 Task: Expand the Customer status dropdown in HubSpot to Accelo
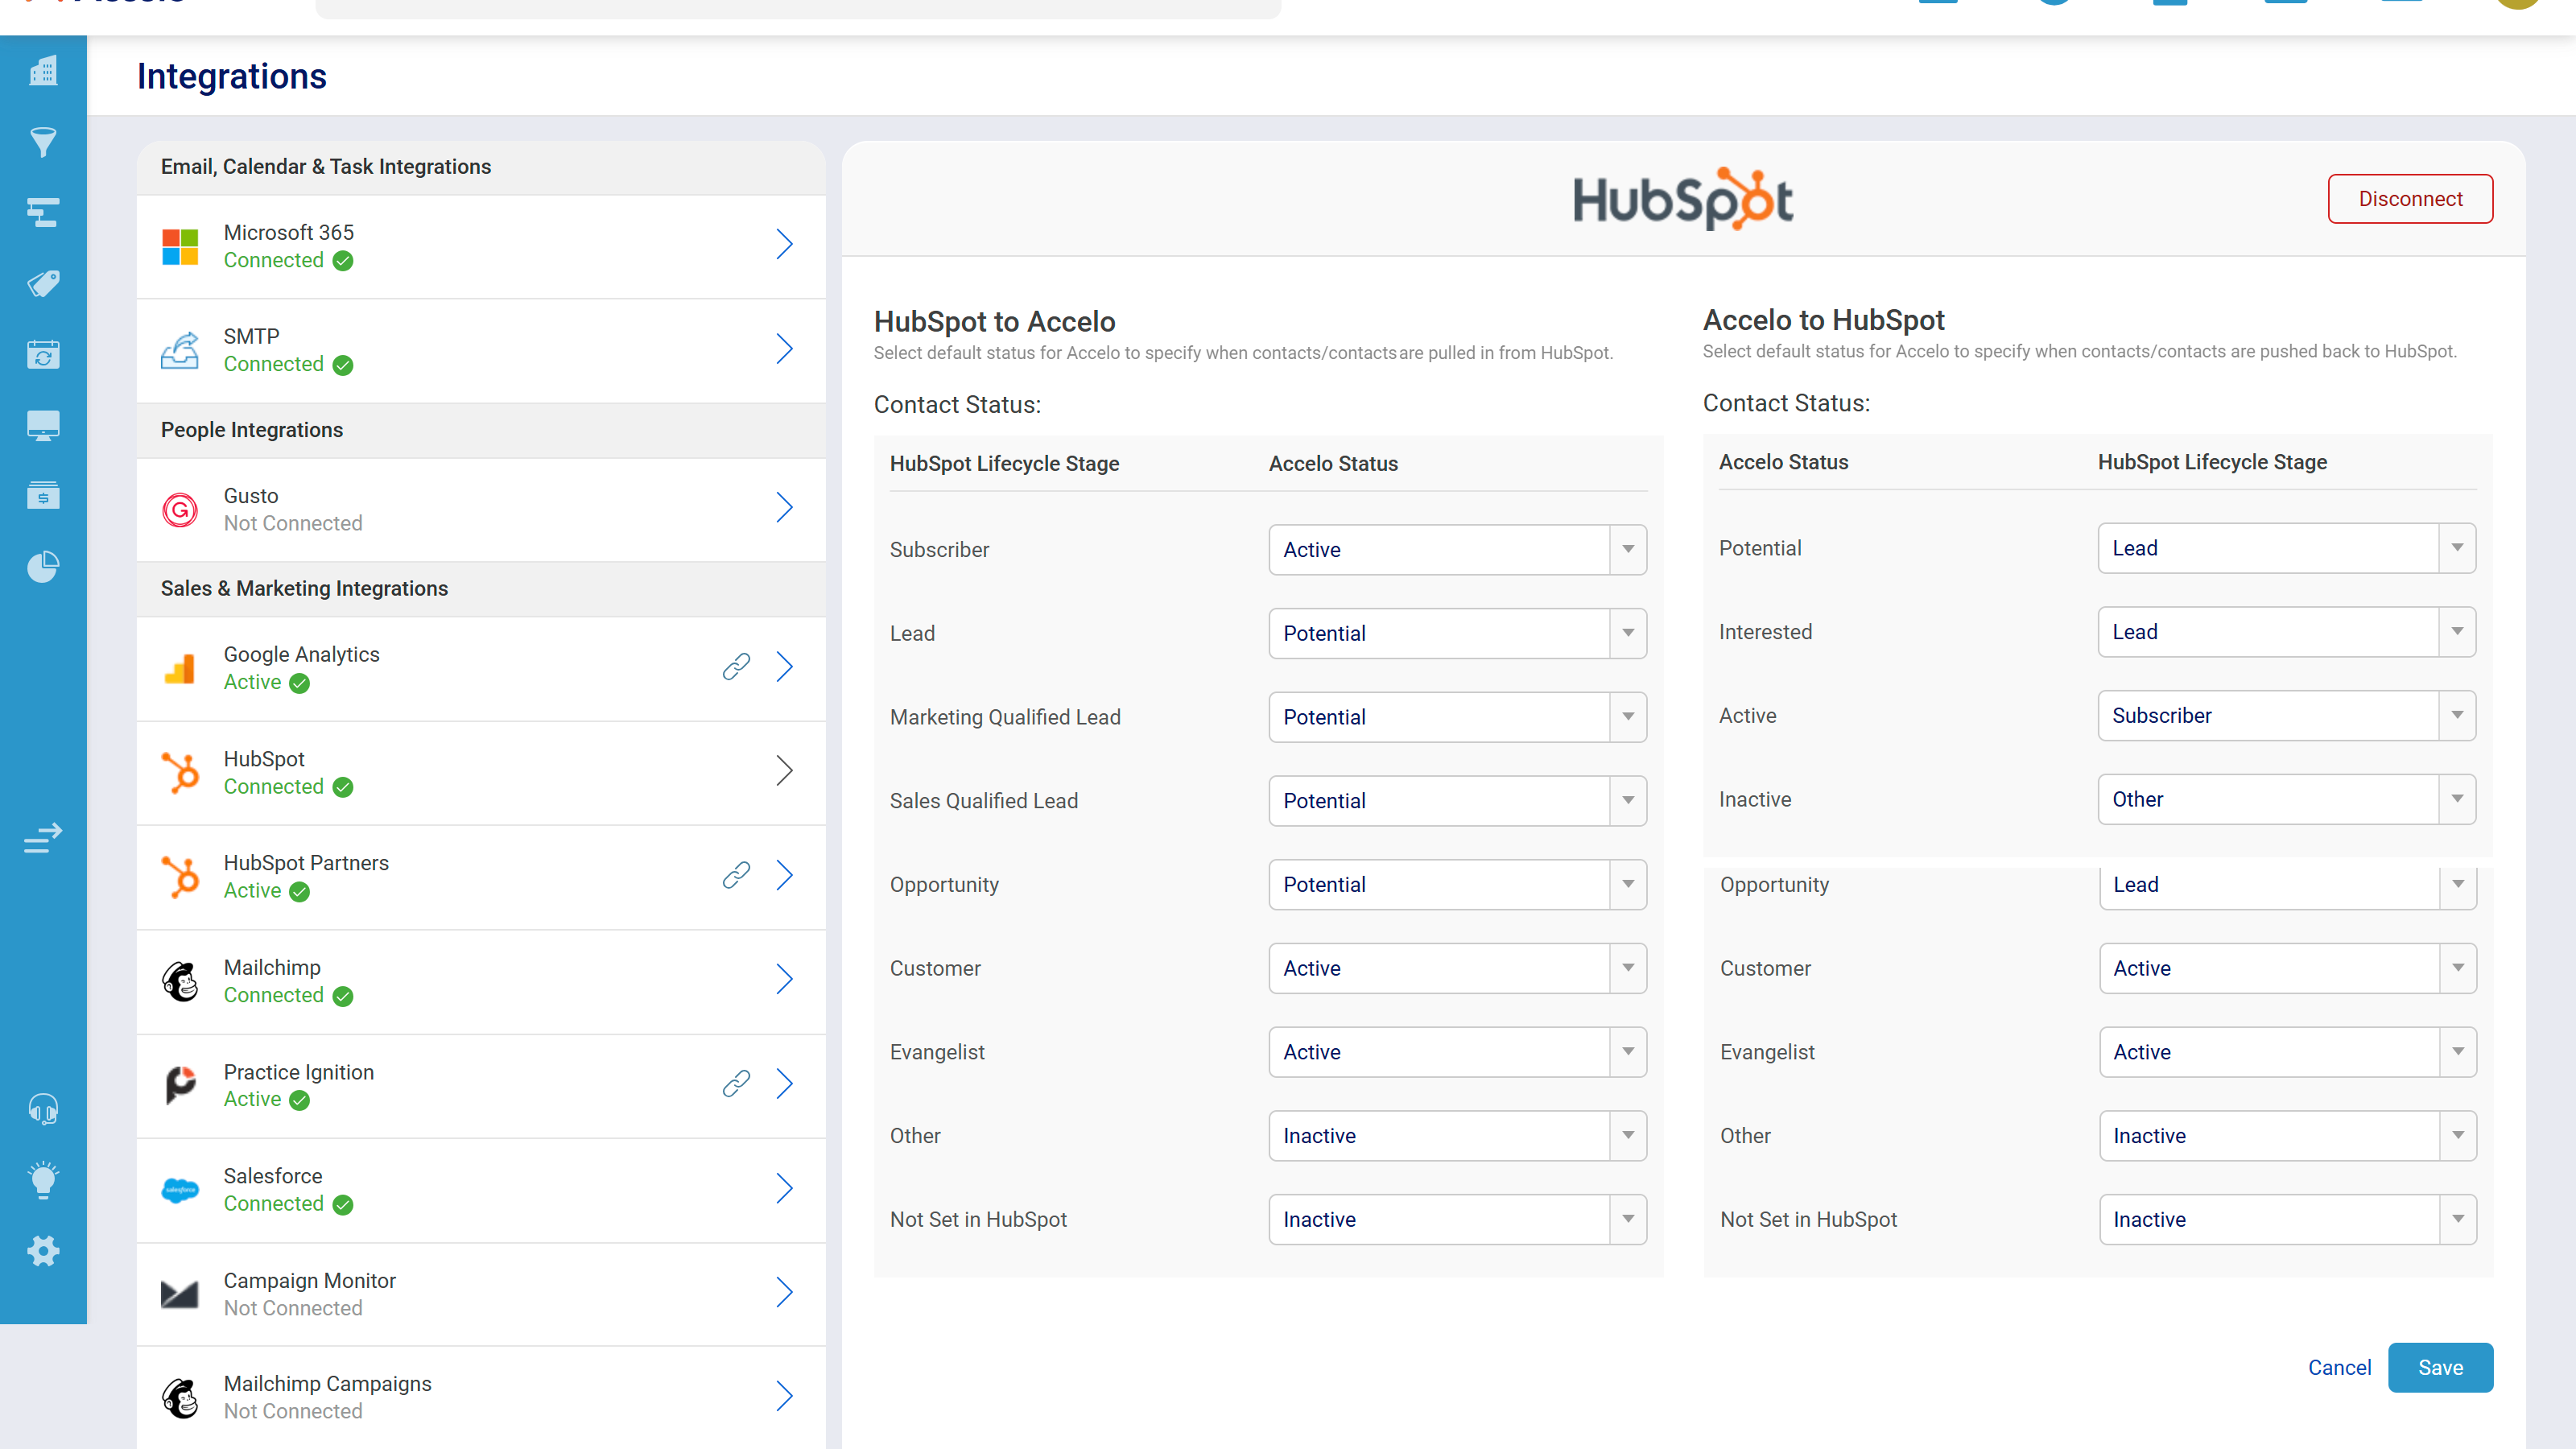coord(1457,968)
